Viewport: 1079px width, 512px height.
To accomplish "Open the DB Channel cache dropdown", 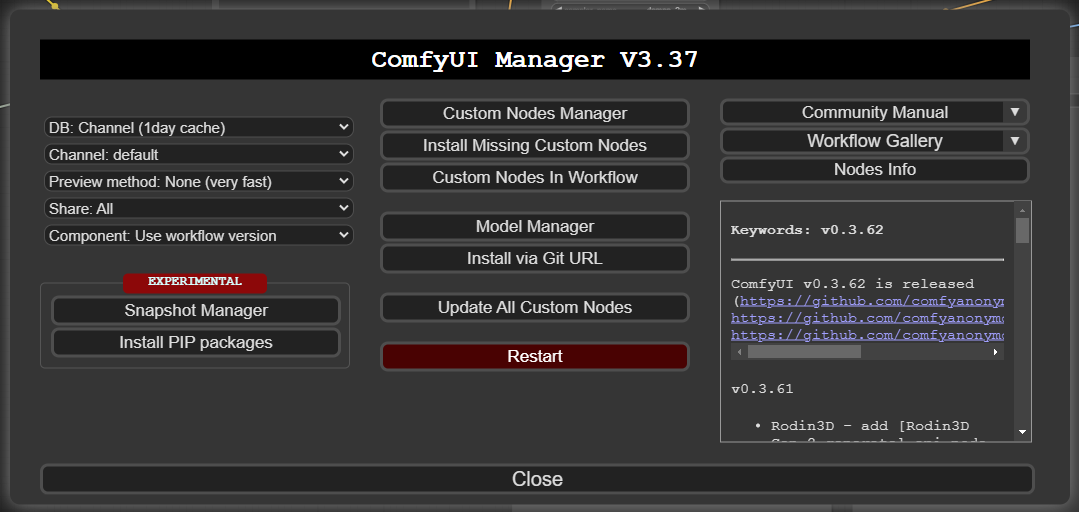I will 199,128.
